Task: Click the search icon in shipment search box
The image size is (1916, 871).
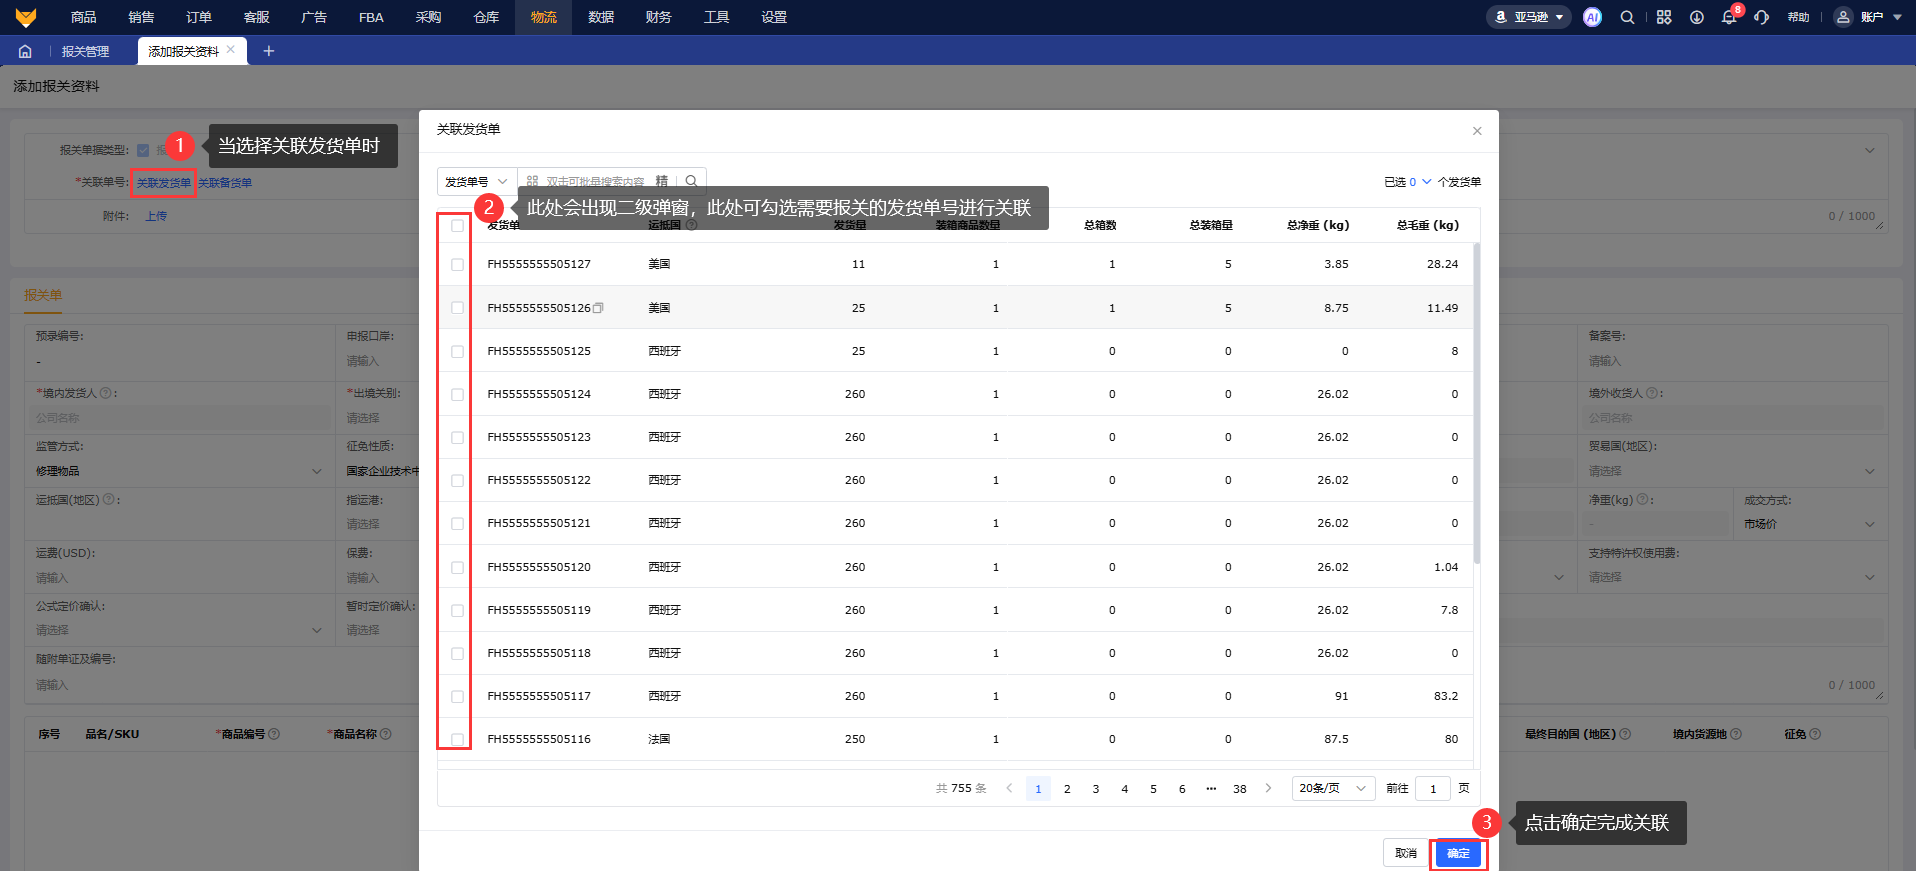Action: tap(691, 181)
